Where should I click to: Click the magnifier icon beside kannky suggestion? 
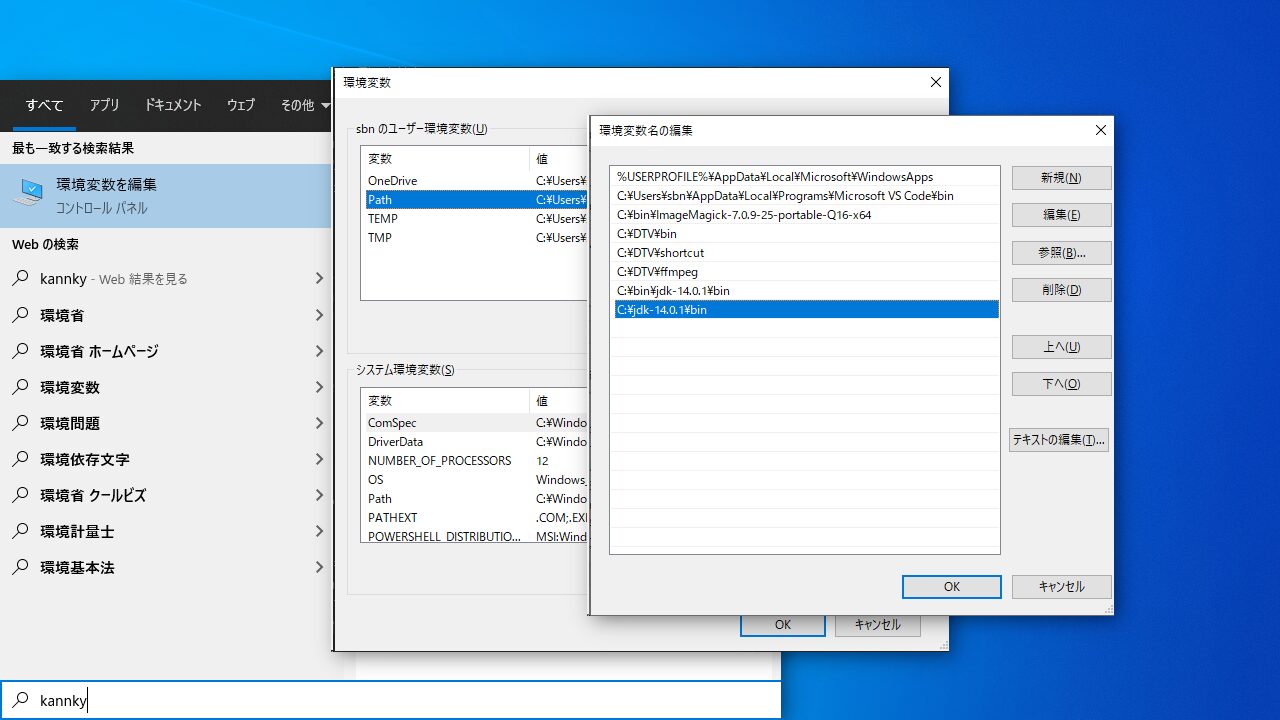20,279
